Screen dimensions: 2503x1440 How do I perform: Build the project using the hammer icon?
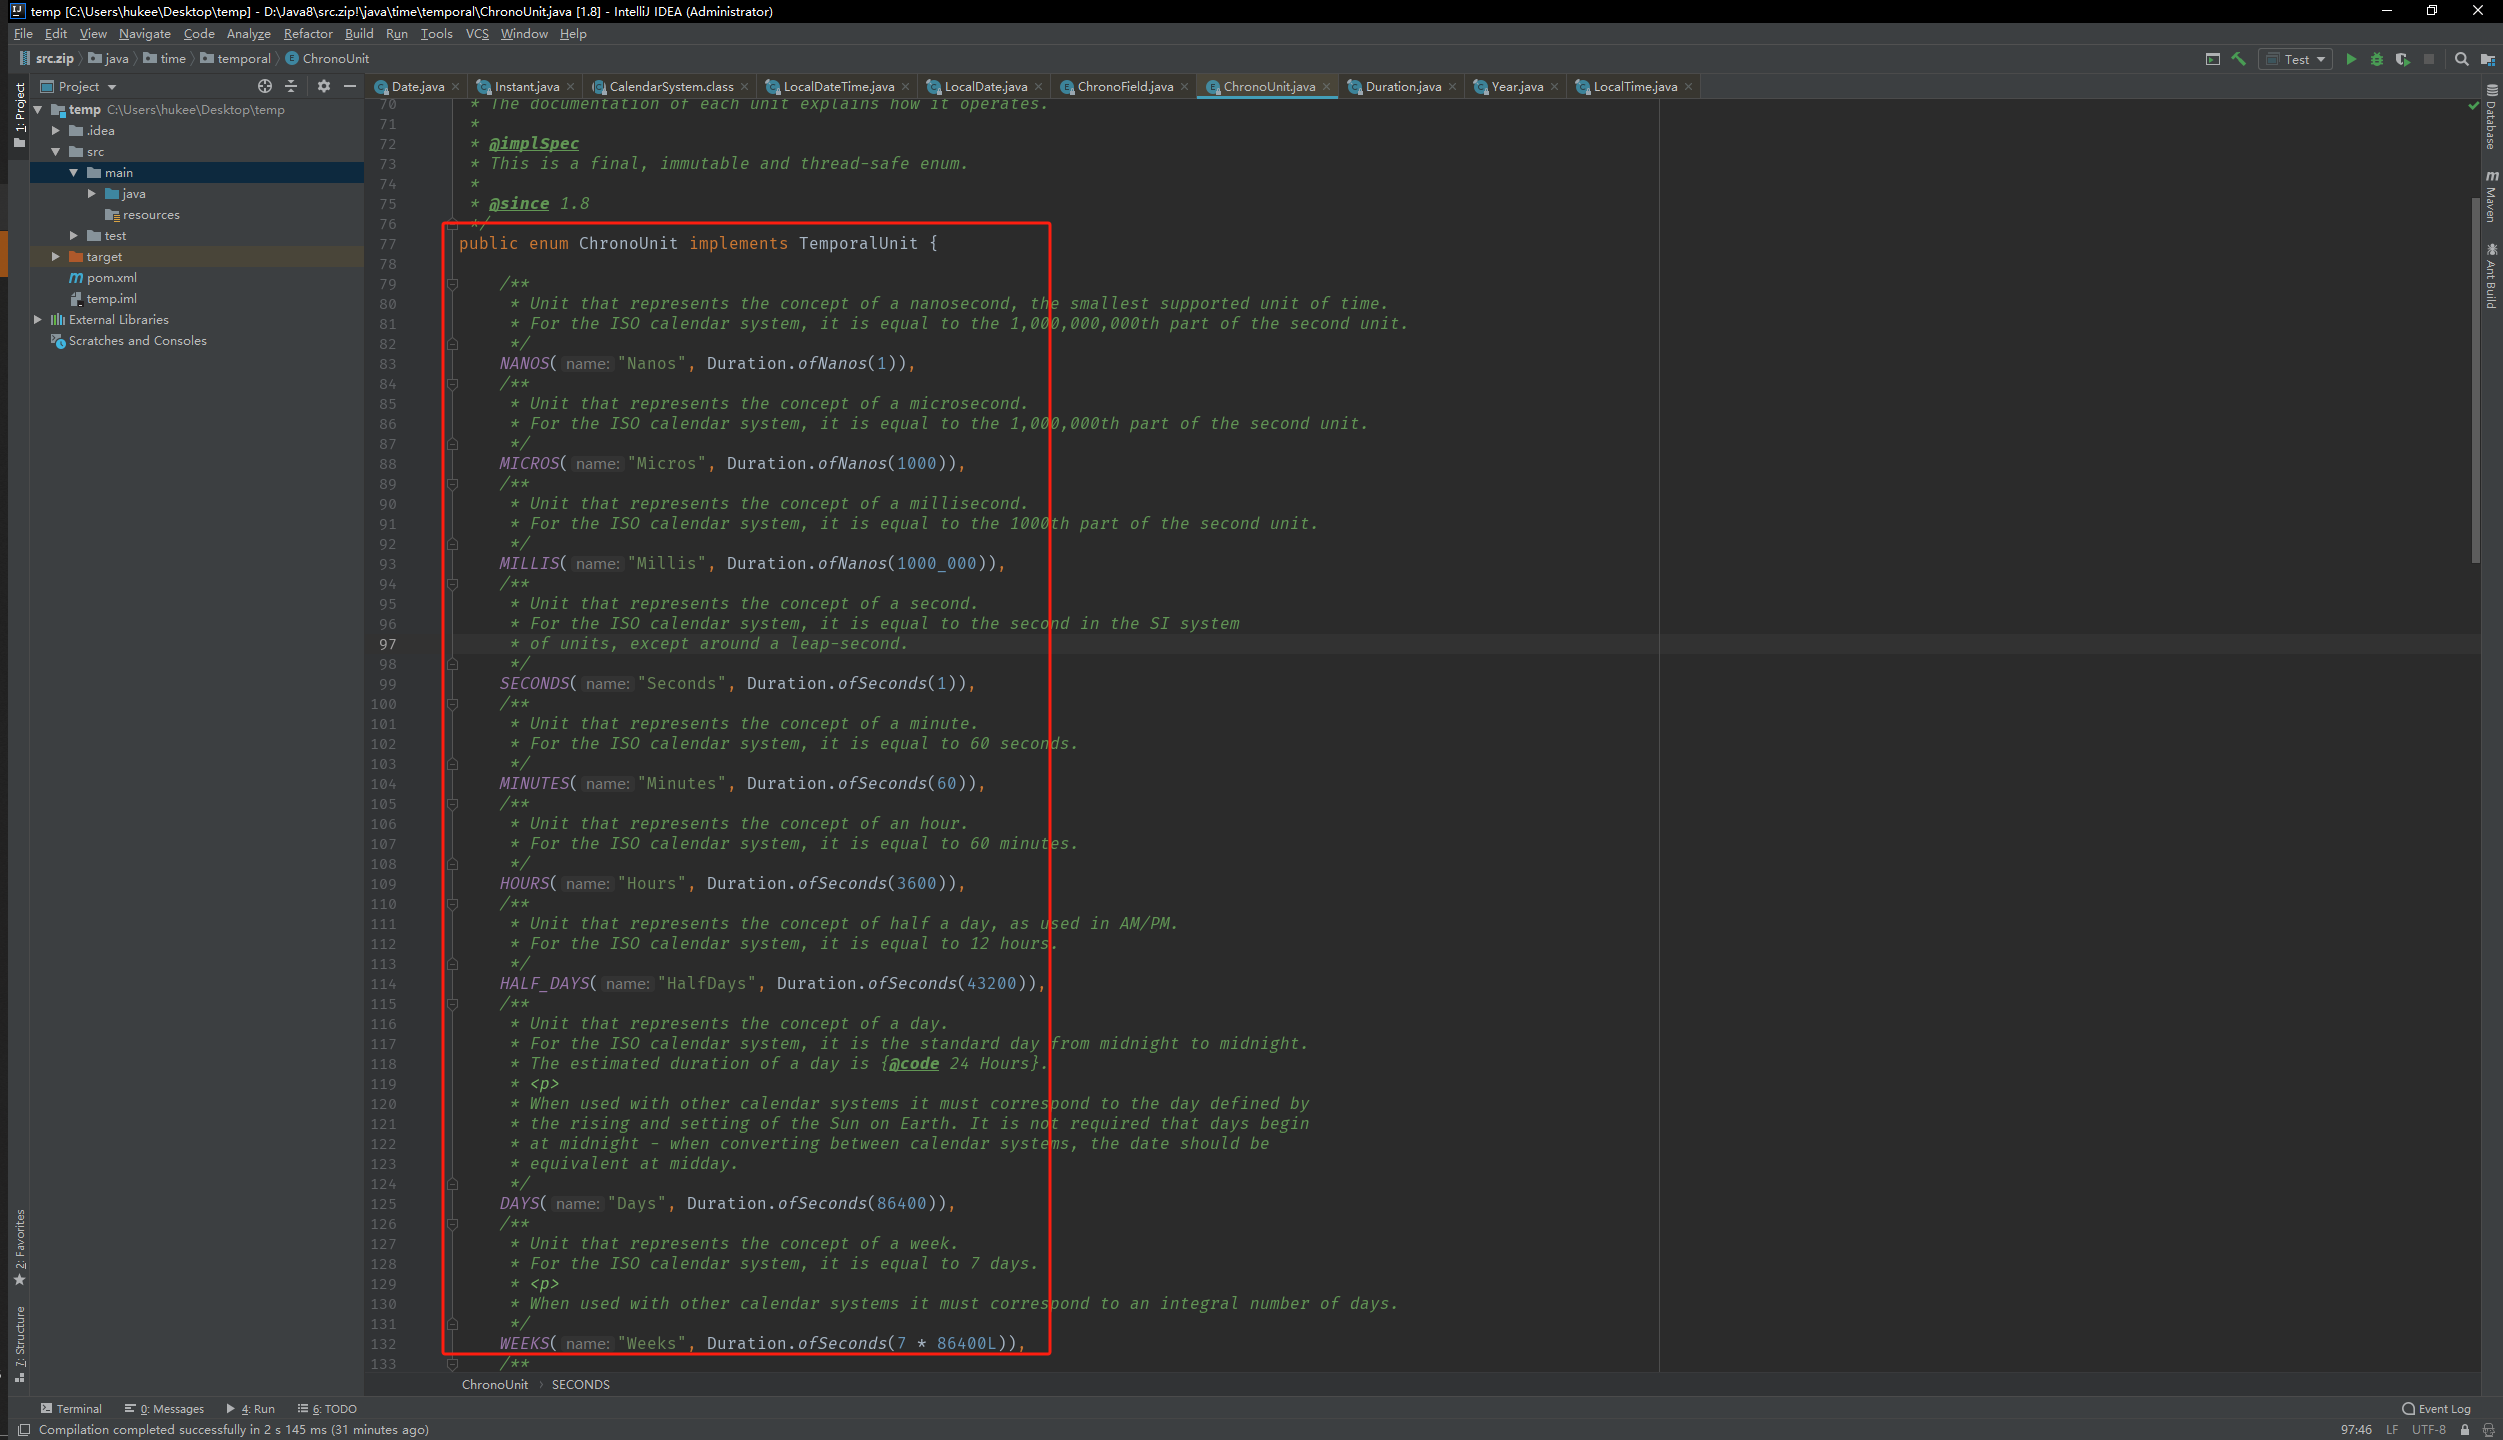click(x=2237, y=59)
